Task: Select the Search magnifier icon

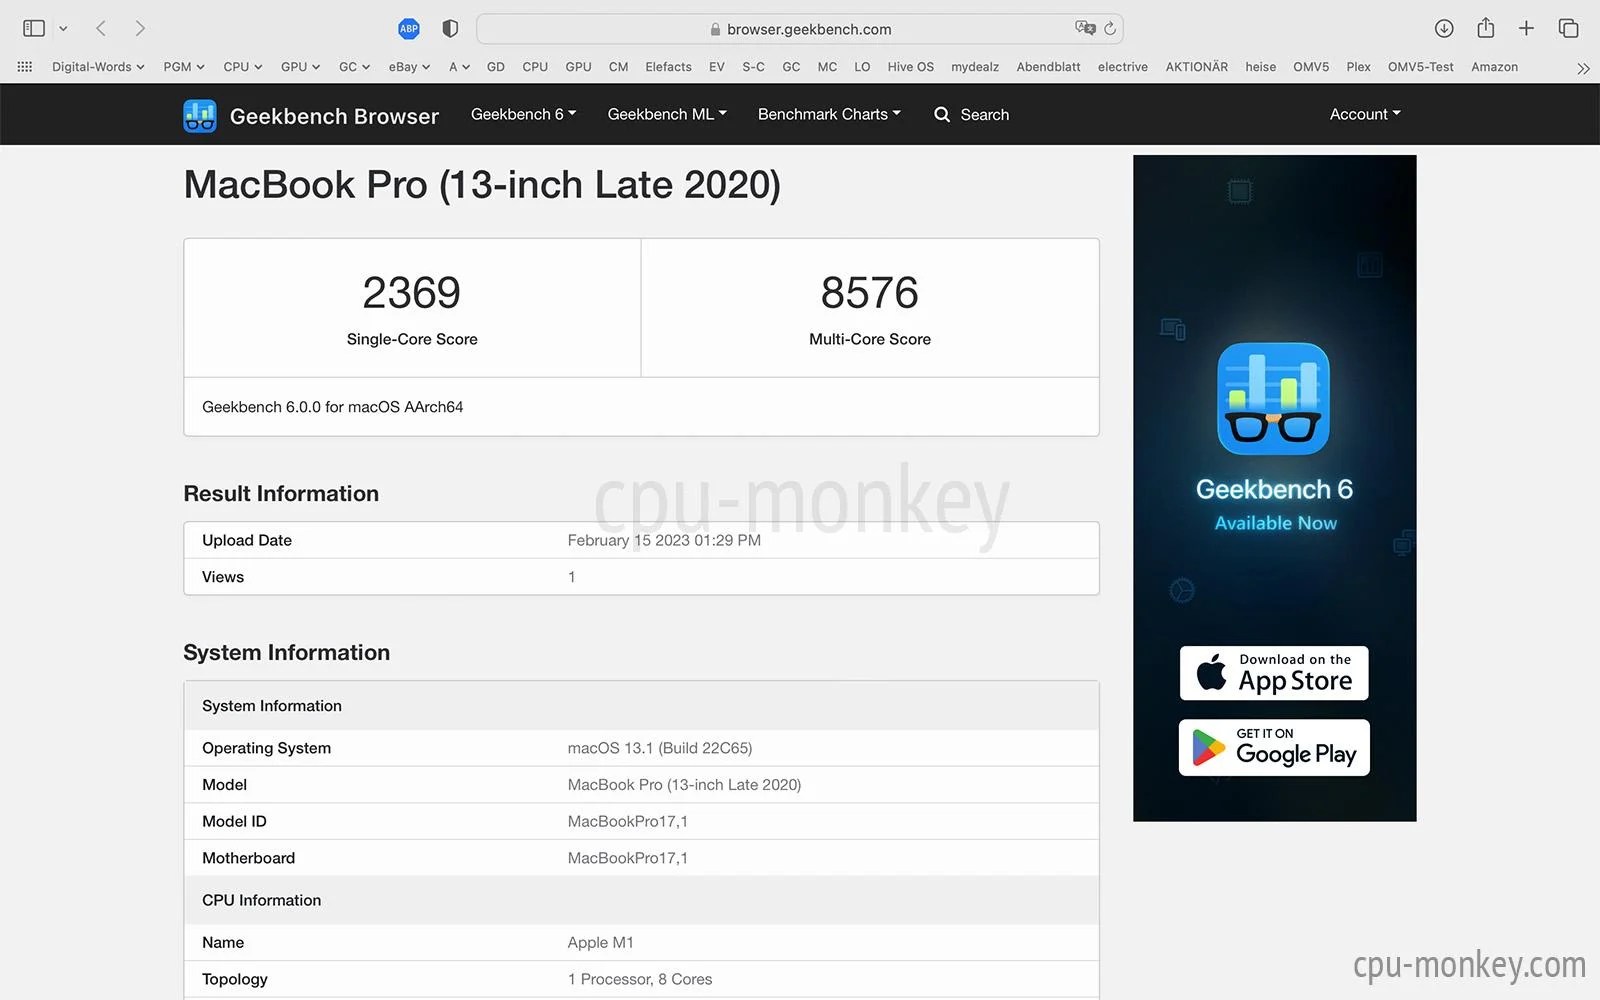Action: (x=941, y=114)
